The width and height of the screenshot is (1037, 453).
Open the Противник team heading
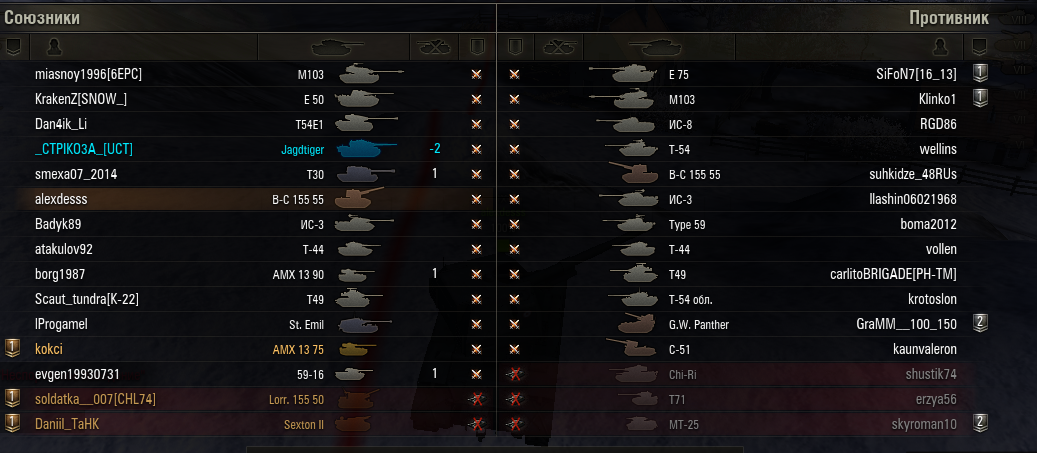(x=949, y=18)
